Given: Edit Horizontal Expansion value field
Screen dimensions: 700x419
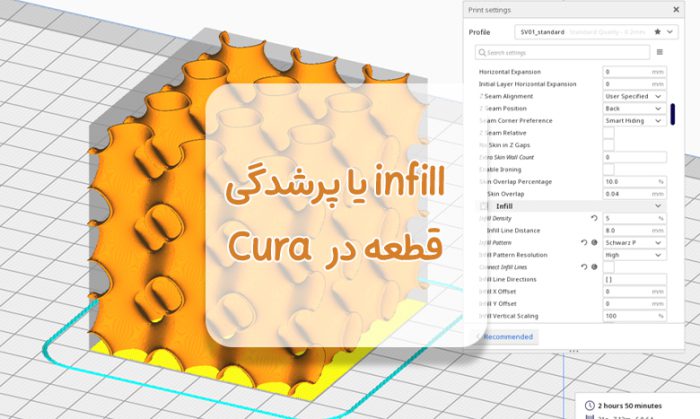Looking at the screenshot, I should tap(634, 71).
